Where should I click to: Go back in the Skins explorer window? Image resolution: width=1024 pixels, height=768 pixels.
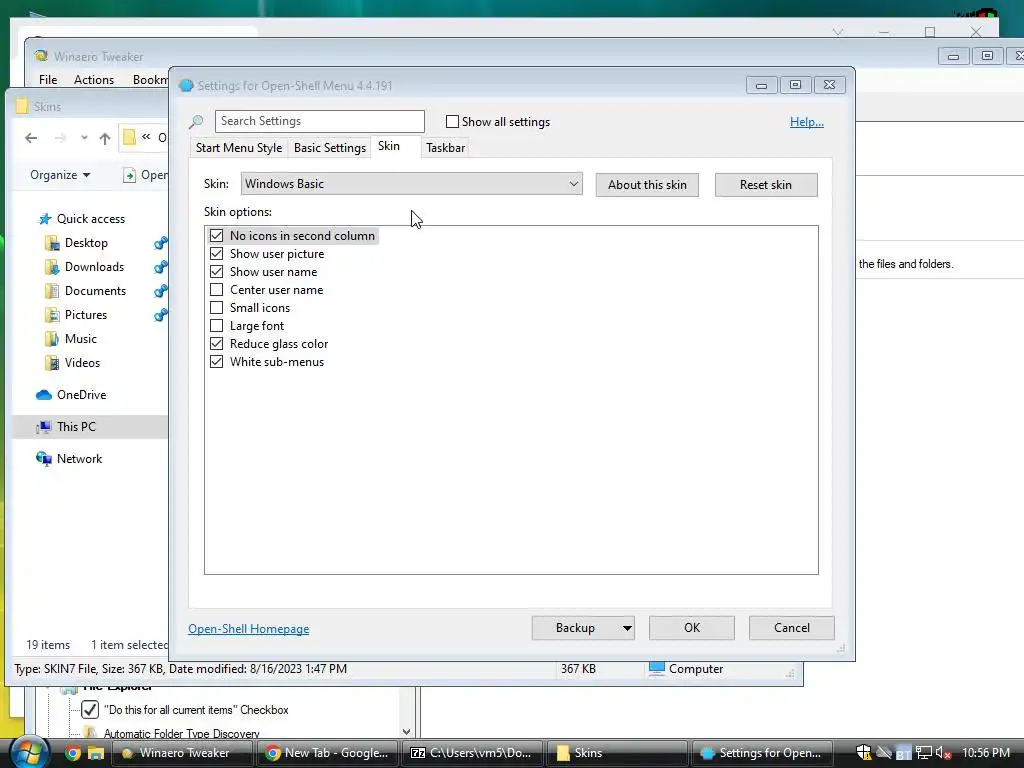click(x=31, y=138)
